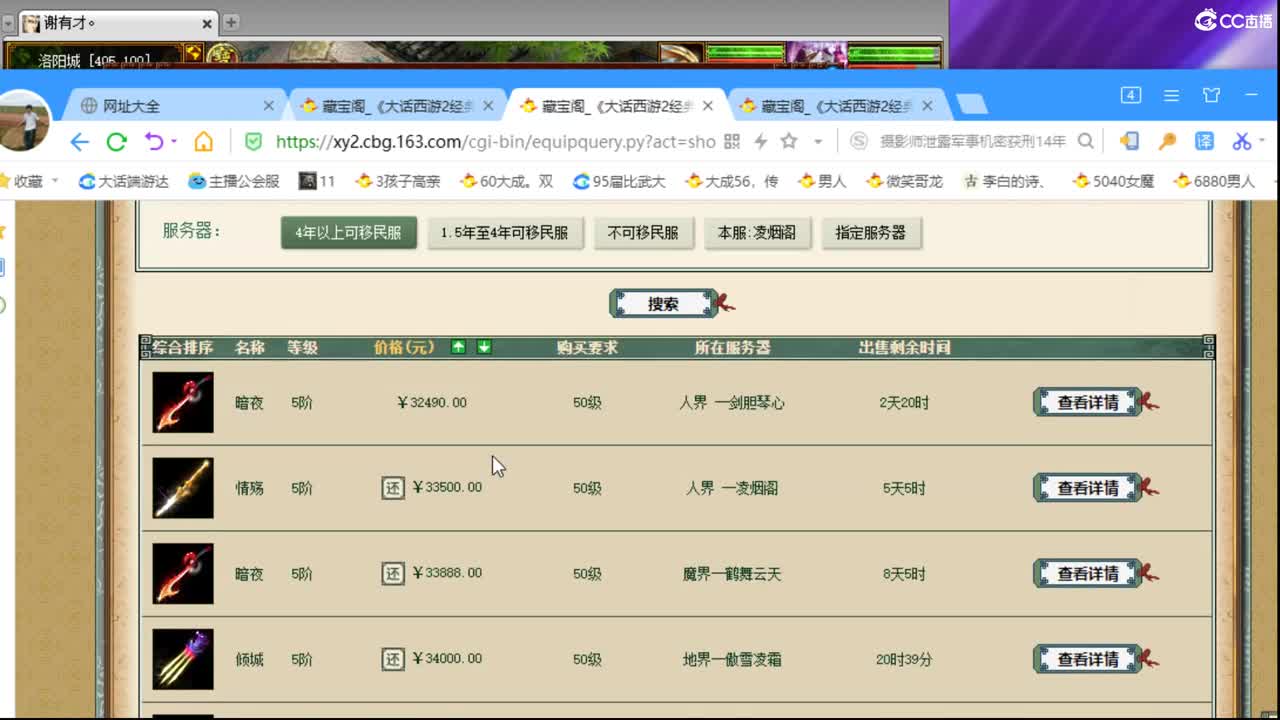Open 60大成。双 bookmark
Image resolution: width=1280 pixels, height=720 pixels.
point(506,182)
